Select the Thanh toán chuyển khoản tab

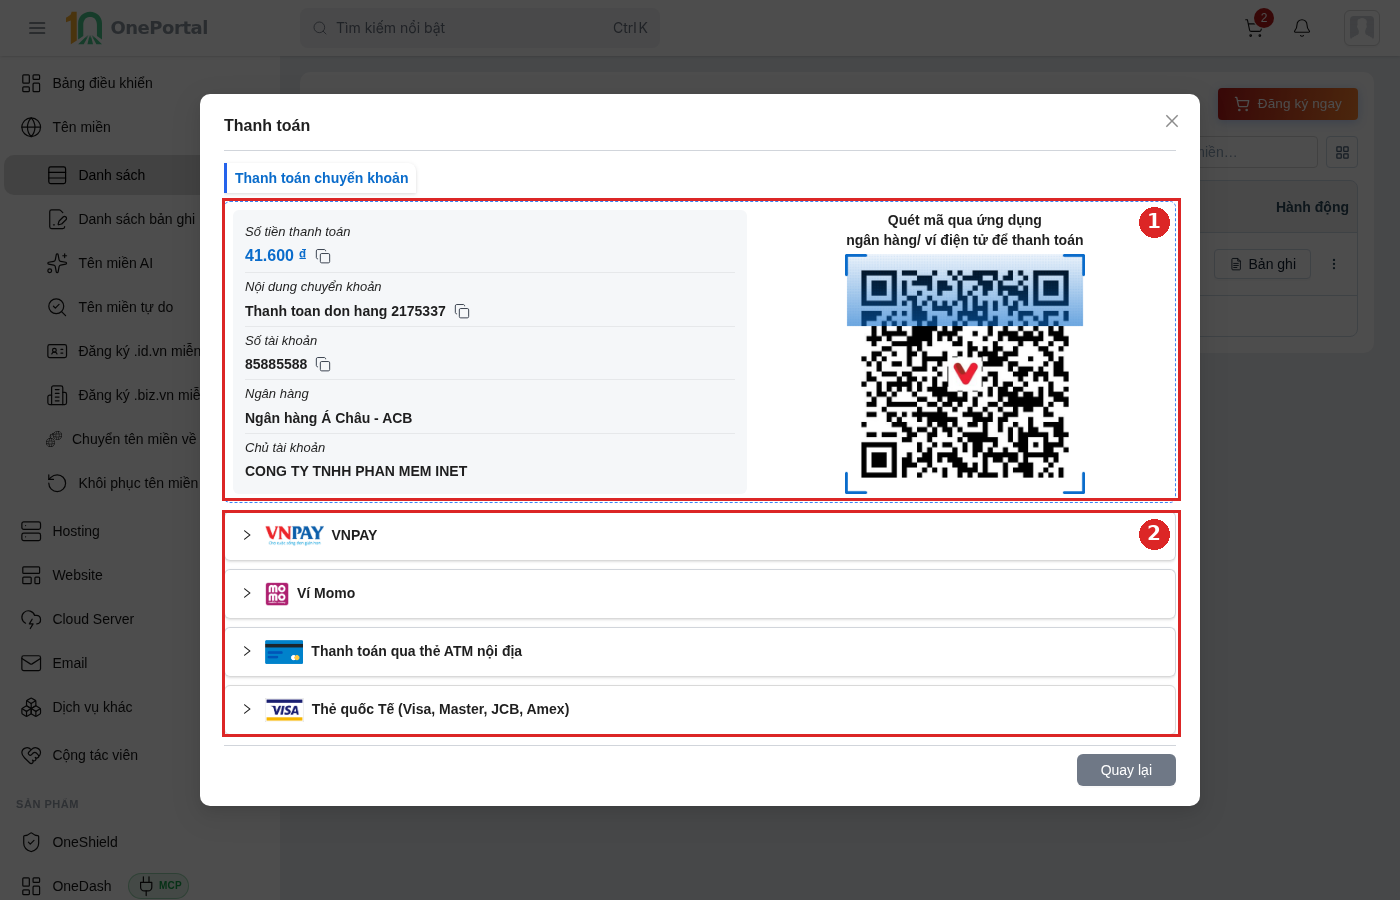[x=321, y=178]
